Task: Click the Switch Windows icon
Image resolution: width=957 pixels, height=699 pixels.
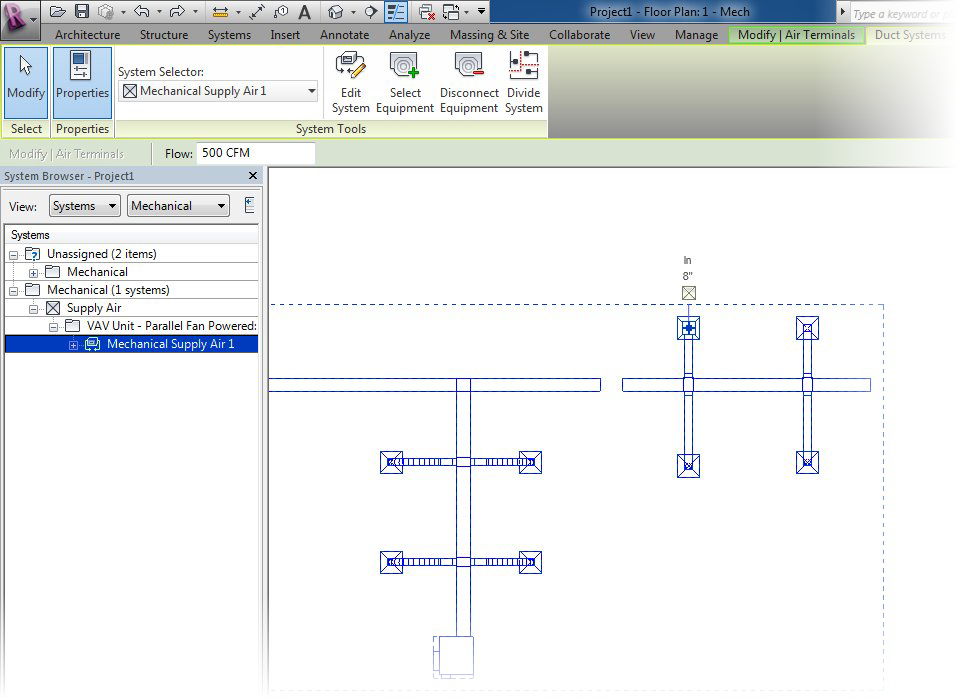Action: coord(452,12)
